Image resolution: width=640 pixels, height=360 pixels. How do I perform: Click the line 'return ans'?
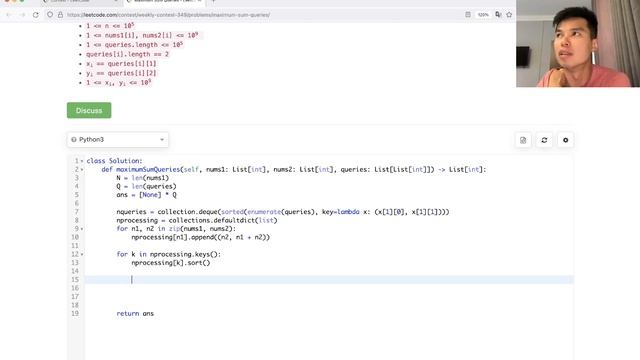click(x=135, y=313)
